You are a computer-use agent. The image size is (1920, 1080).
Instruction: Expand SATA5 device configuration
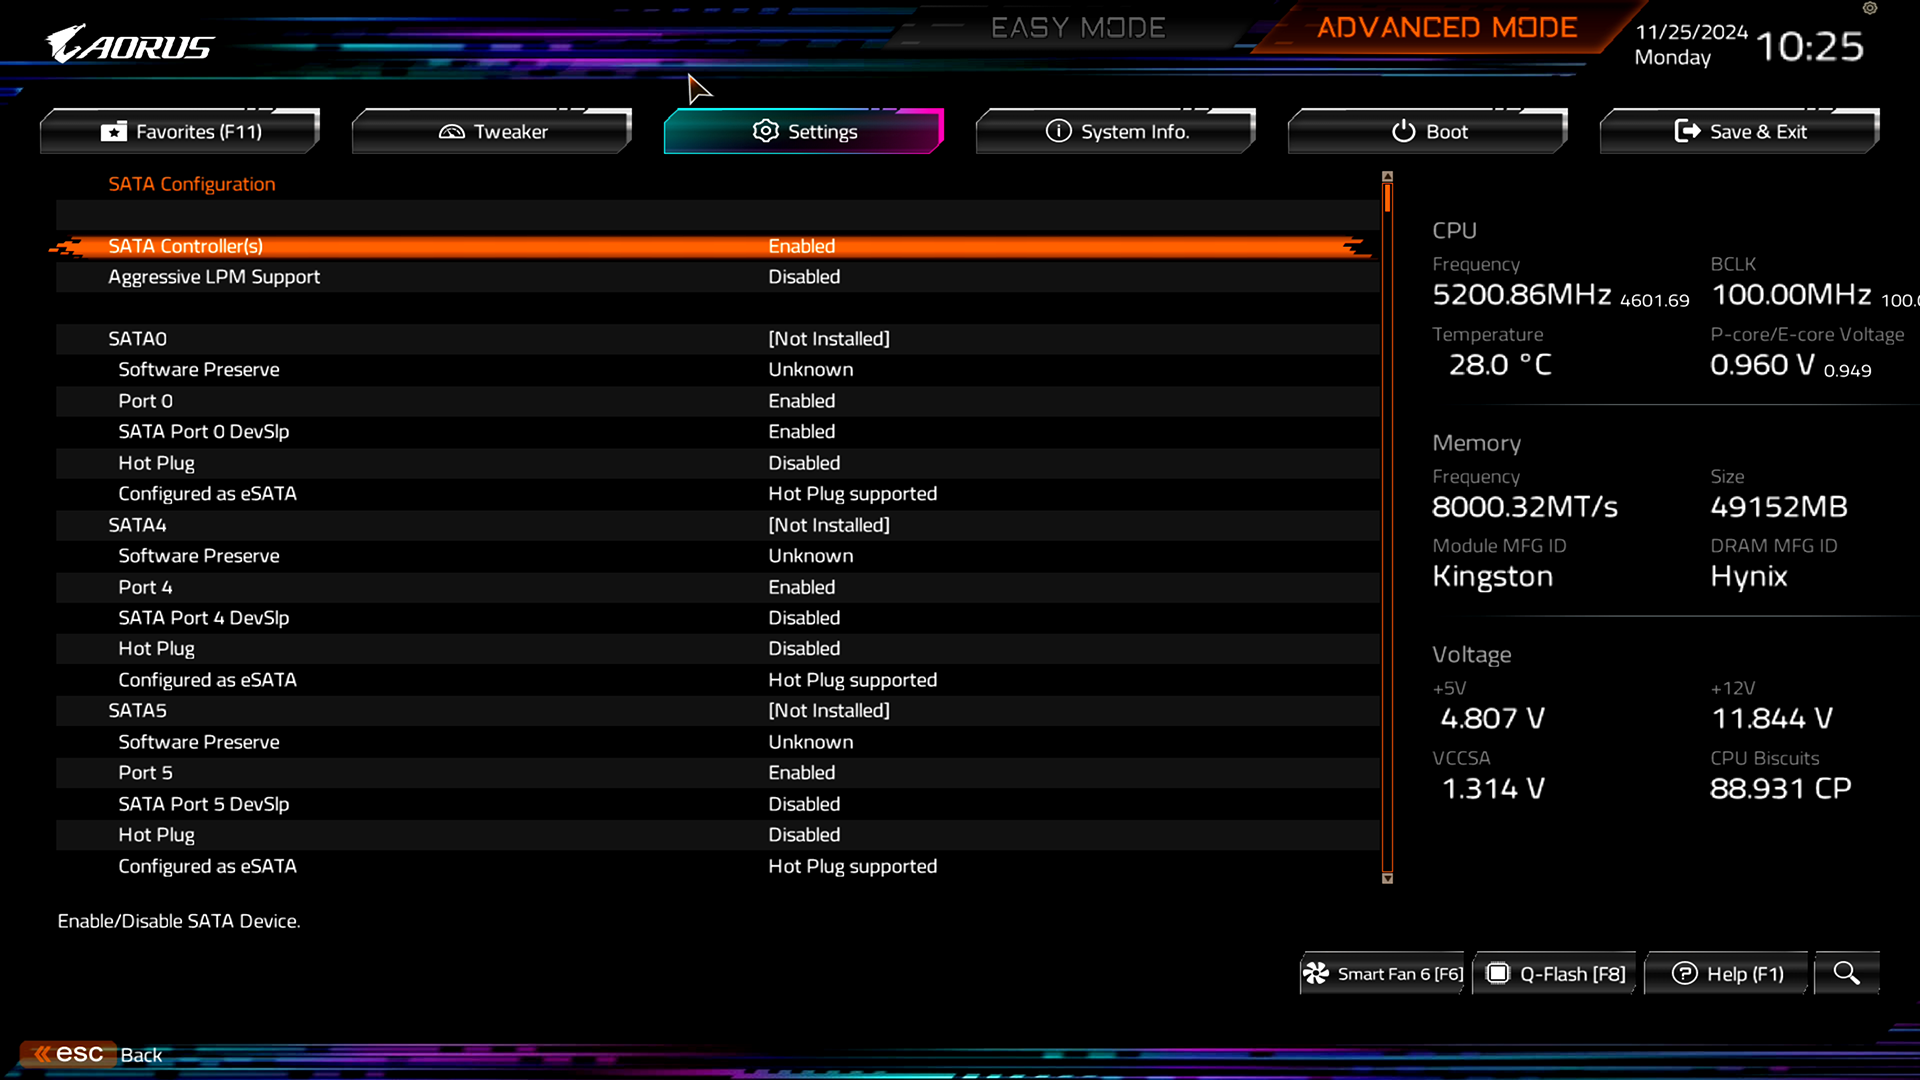(x=137, y=709)
